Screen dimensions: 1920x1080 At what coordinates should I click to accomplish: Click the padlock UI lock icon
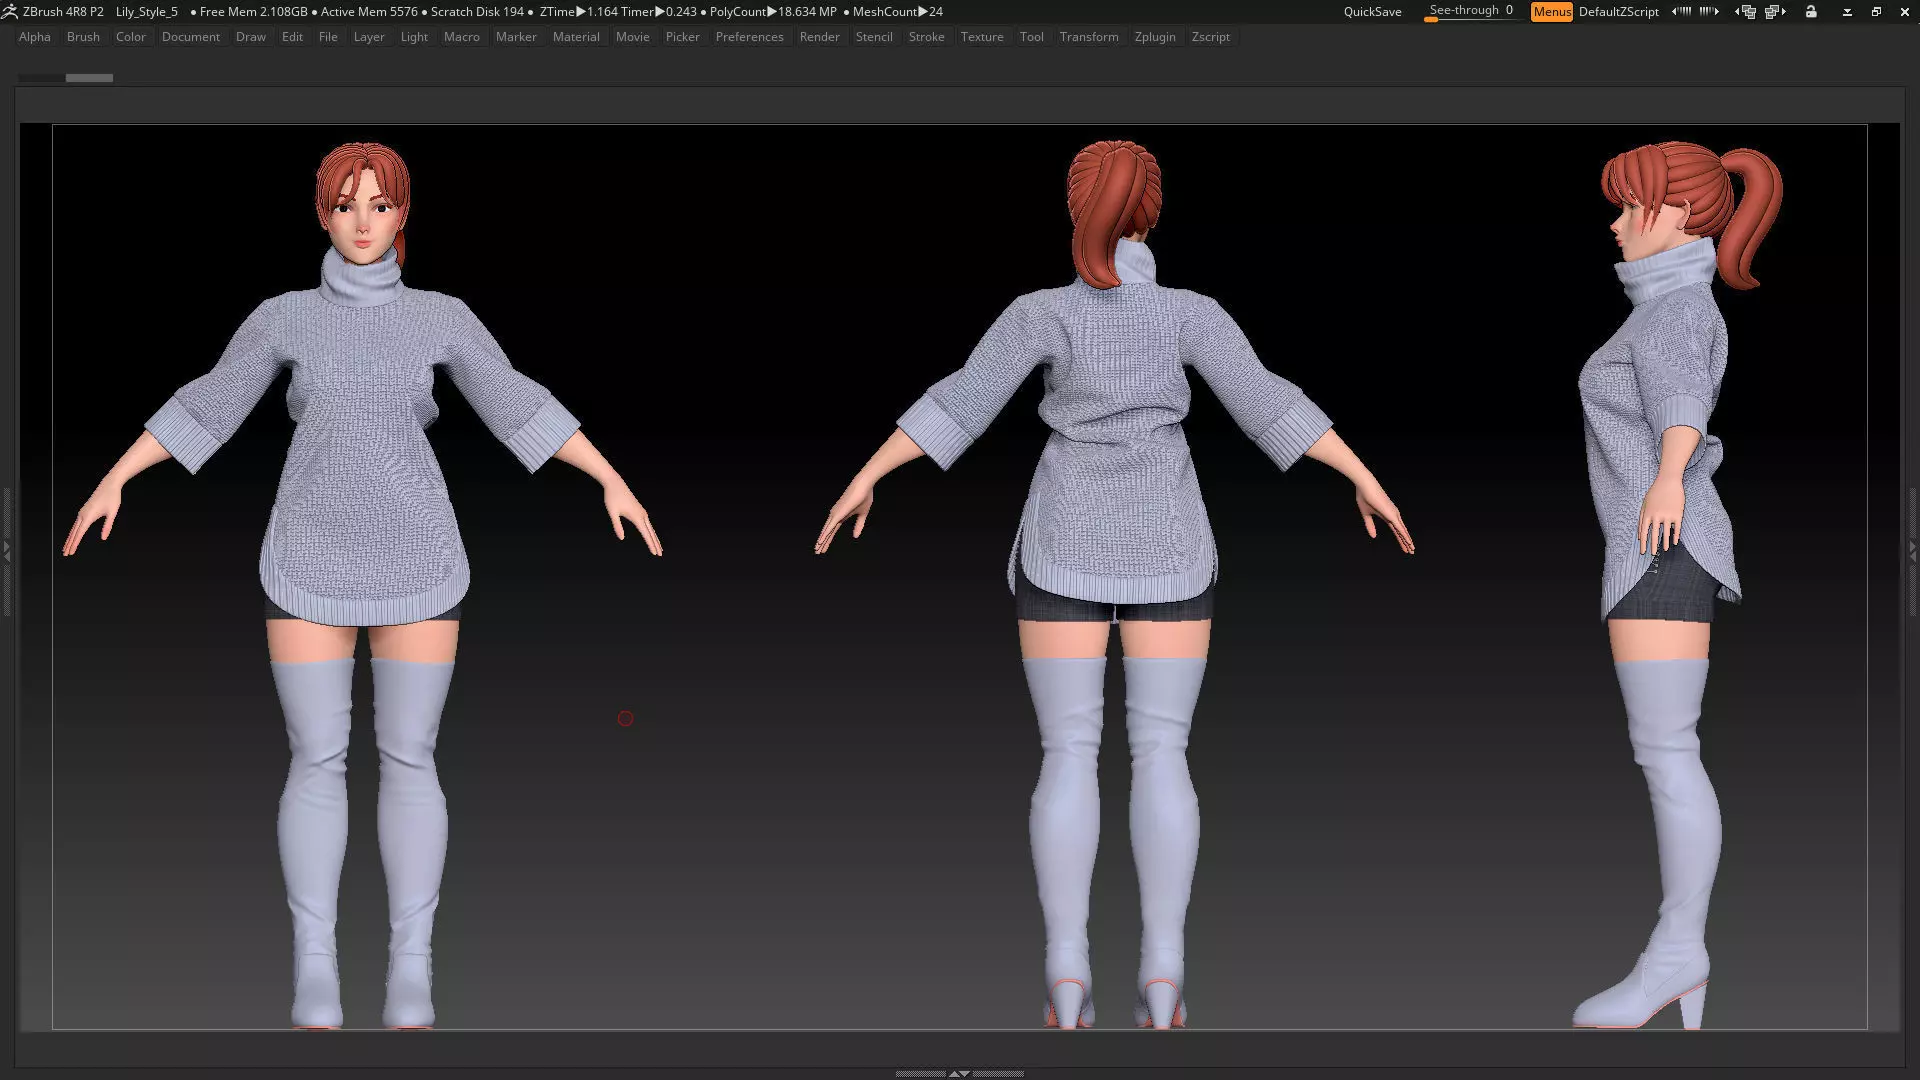1811,12
